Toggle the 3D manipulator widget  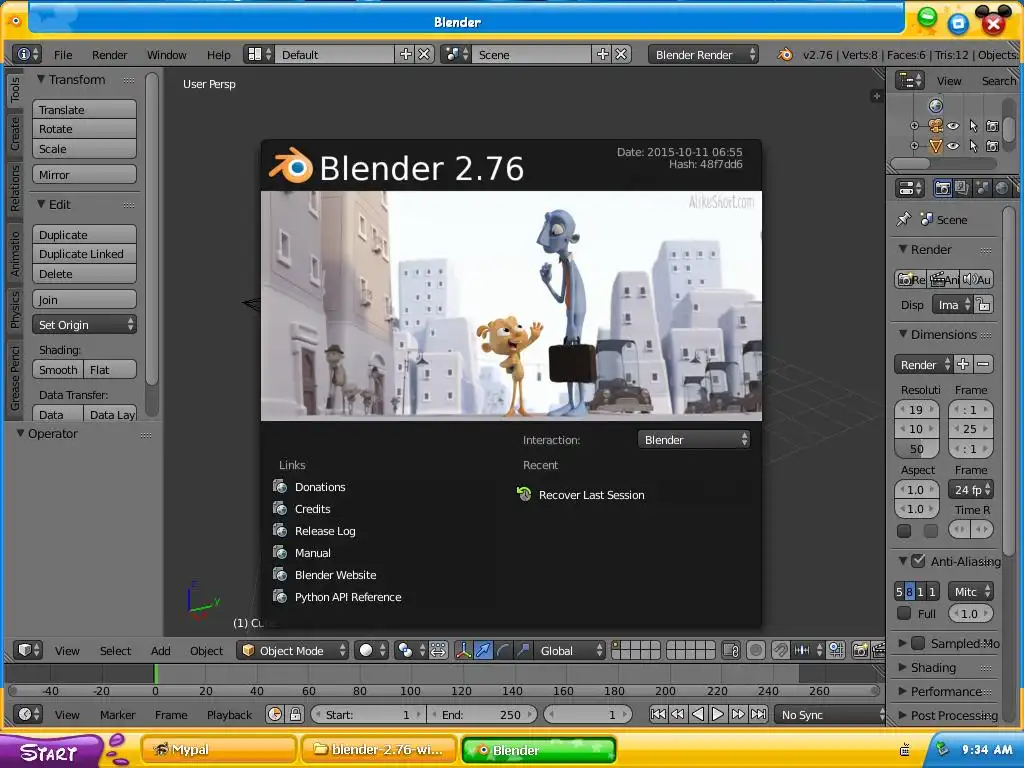(x=463, y=650)
